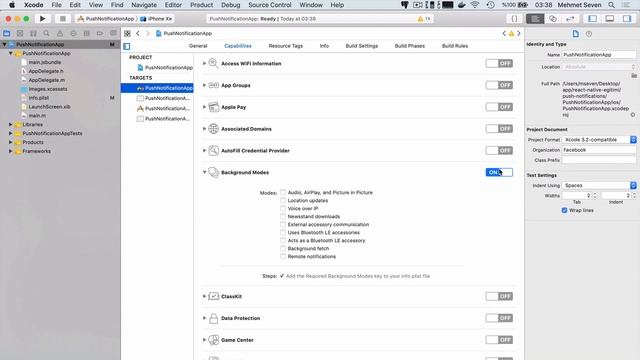Open the Source Control navigator icon
Image resolution: width=640 pixels, height=360 pixels.
point(20,33)
